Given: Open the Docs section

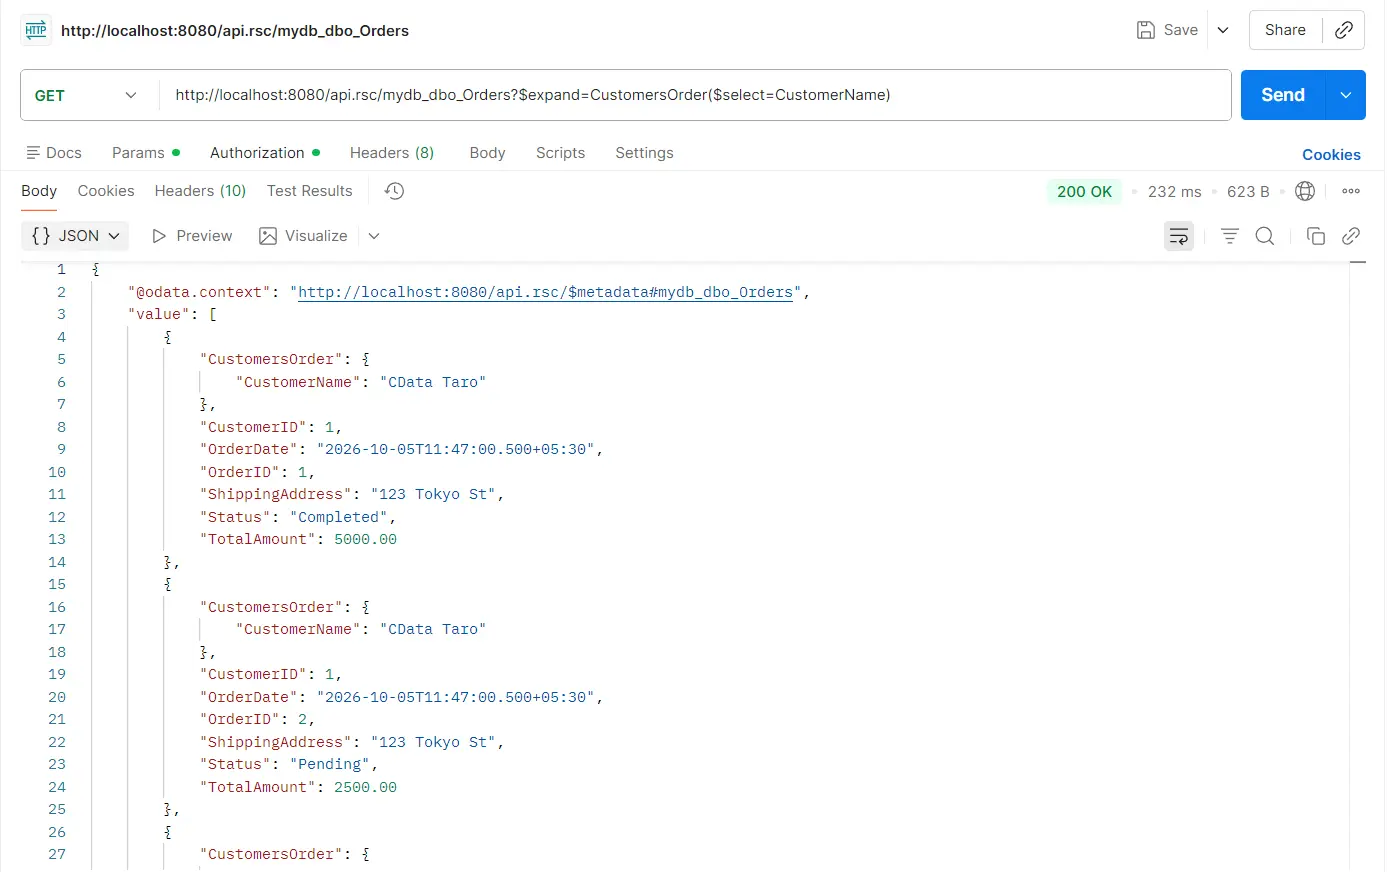Looking at the screenshot, I should 54,153.
